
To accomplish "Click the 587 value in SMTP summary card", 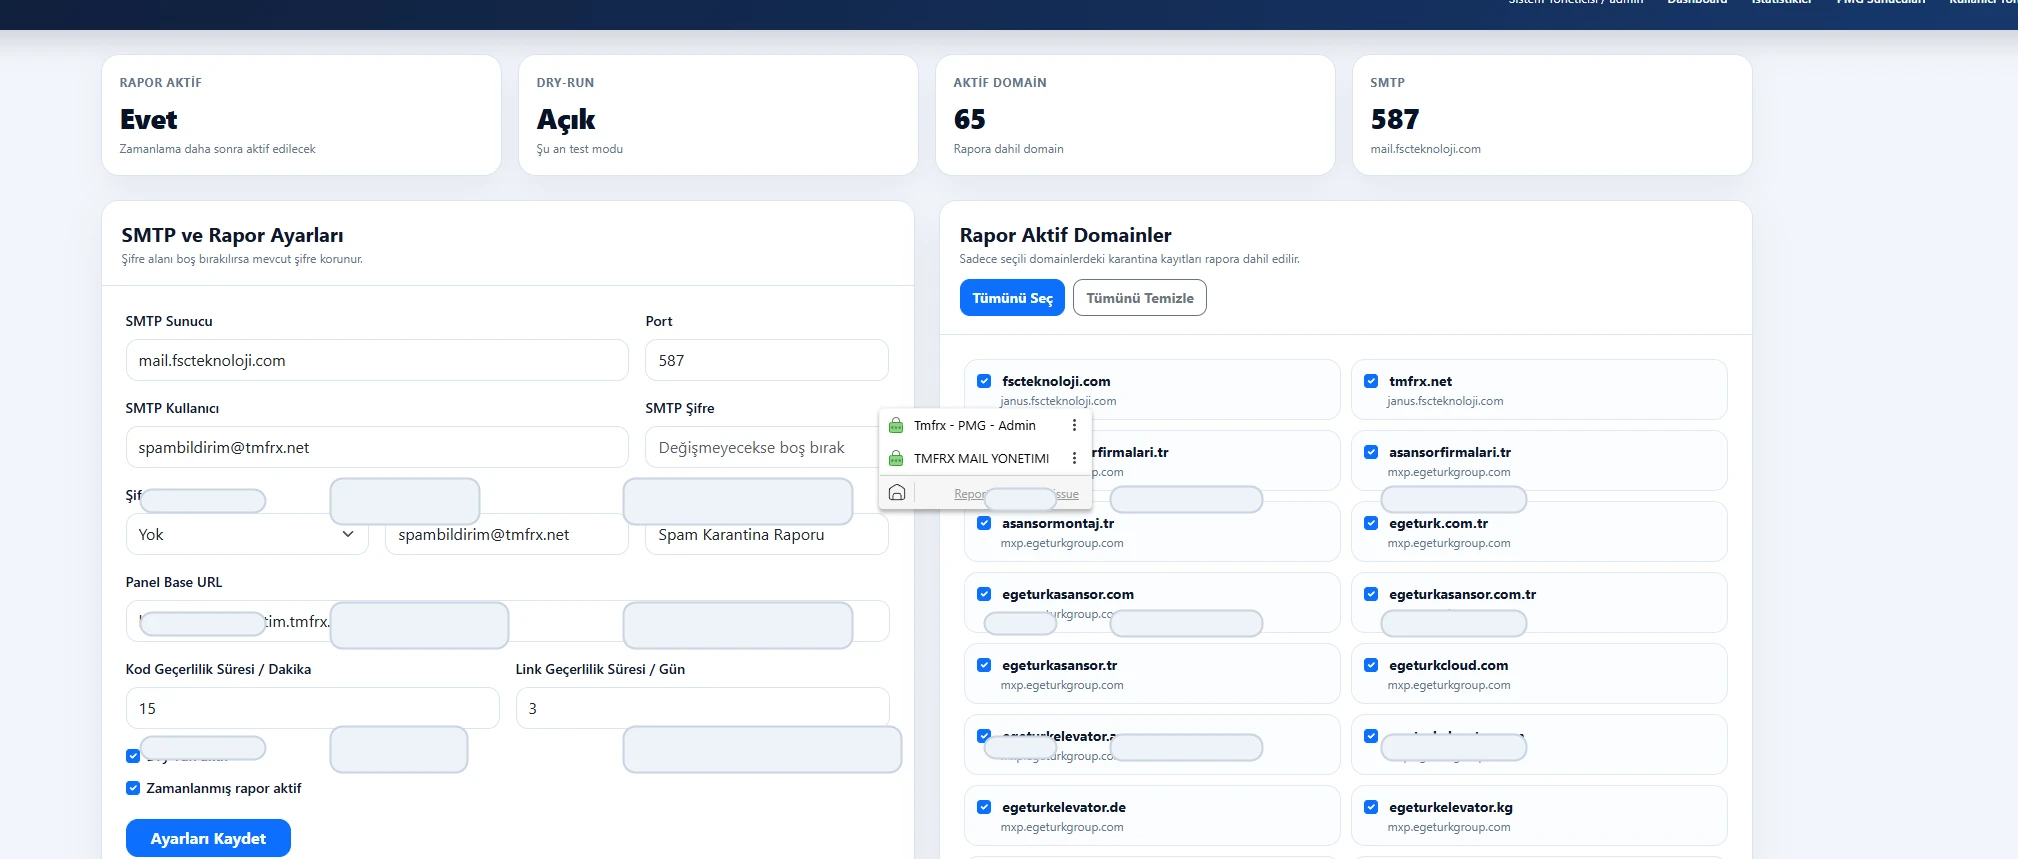I will click(1395, 120).
